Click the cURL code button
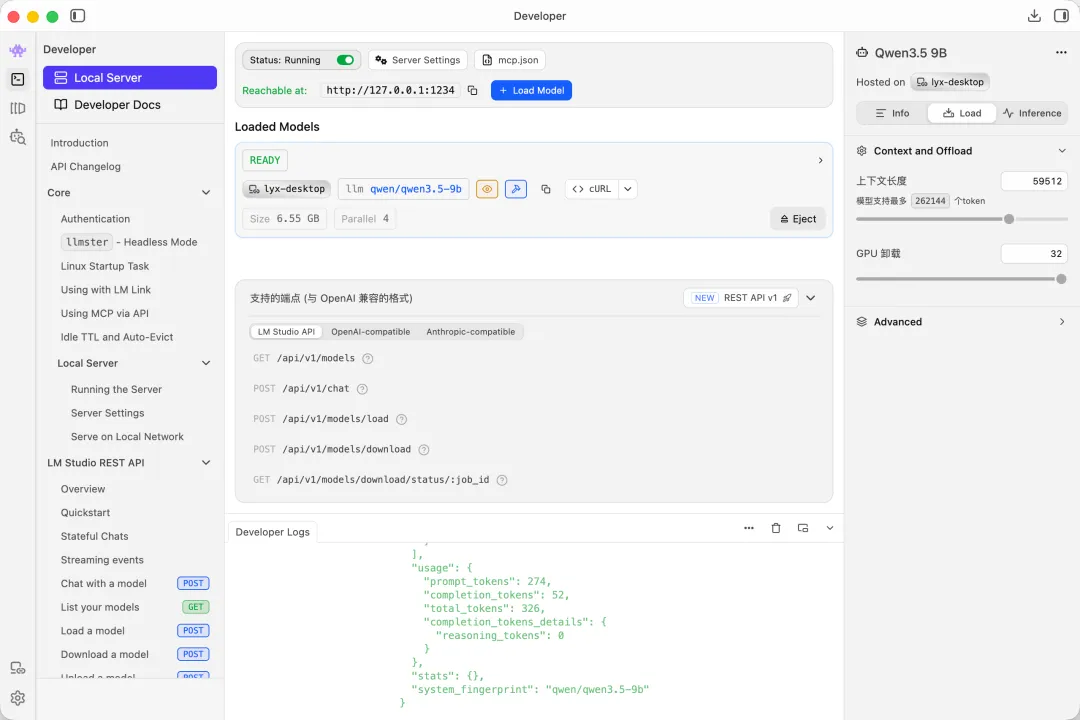Screen dimensions: 1080x720 (592, 189)
